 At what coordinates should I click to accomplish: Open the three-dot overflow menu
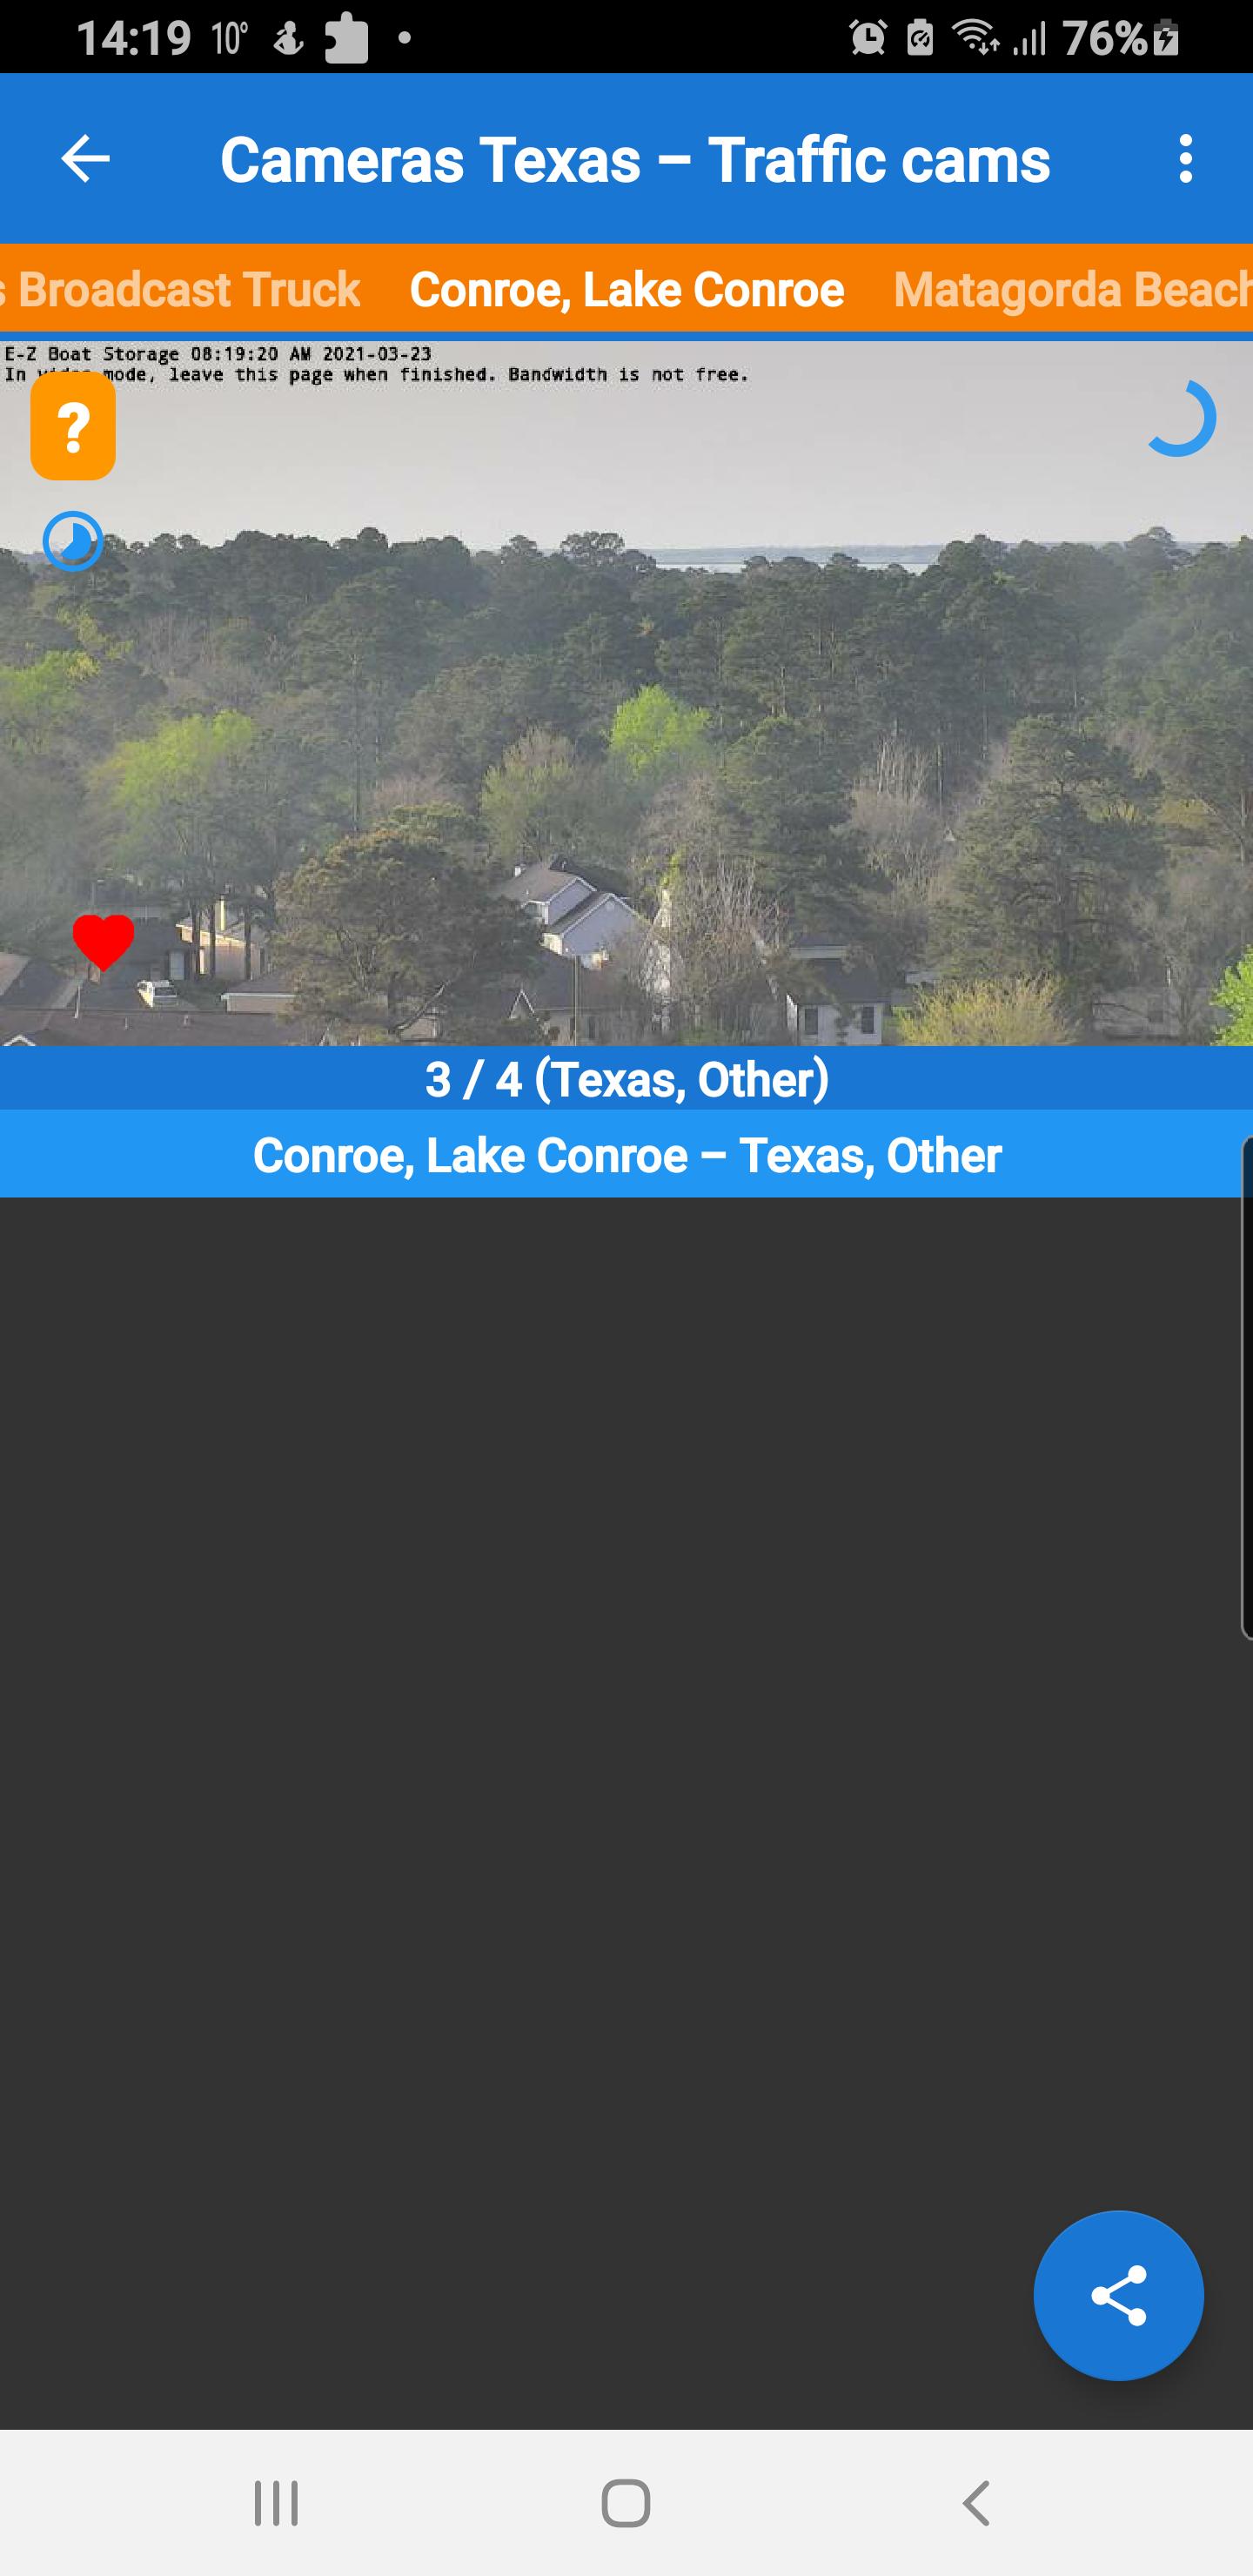1185,159
